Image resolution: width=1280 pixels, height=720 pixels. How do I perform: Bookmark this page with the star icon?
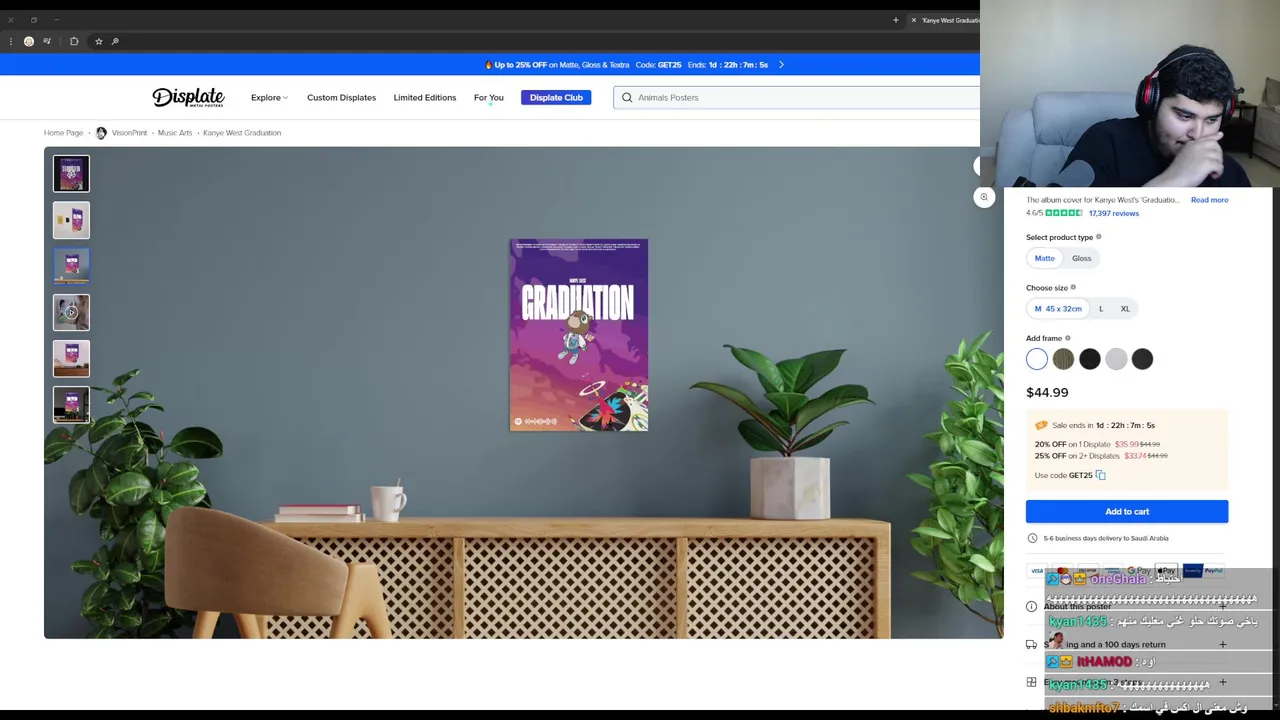pos(98,41)
